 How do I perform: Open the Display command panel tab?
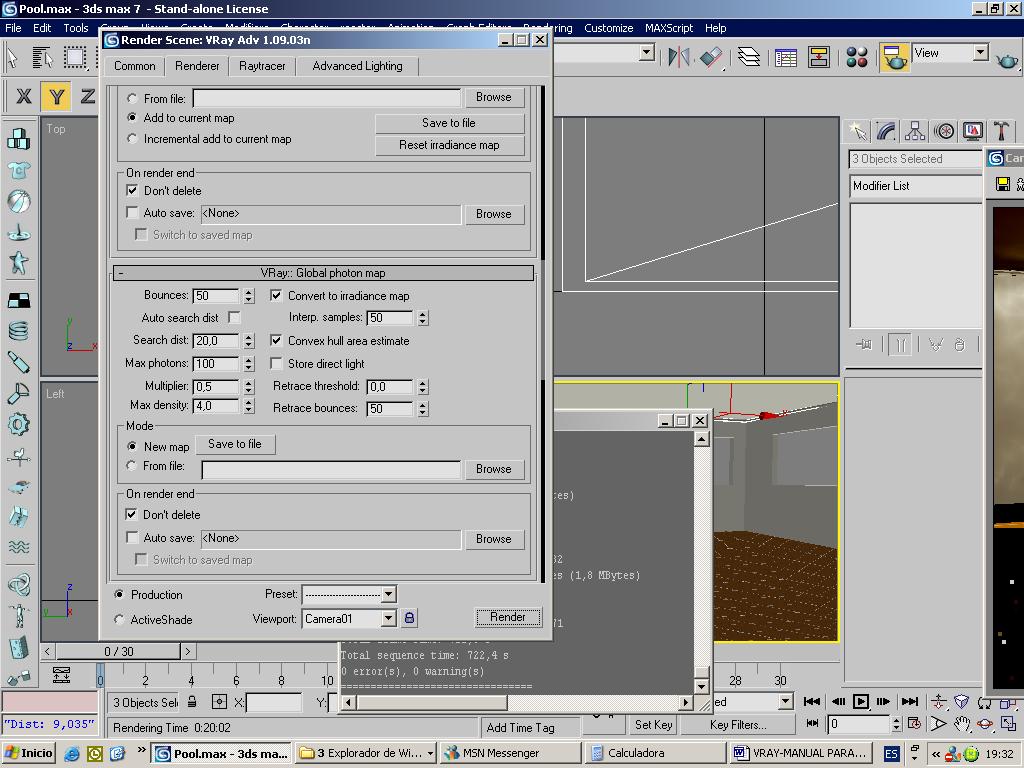coord(972,131)
